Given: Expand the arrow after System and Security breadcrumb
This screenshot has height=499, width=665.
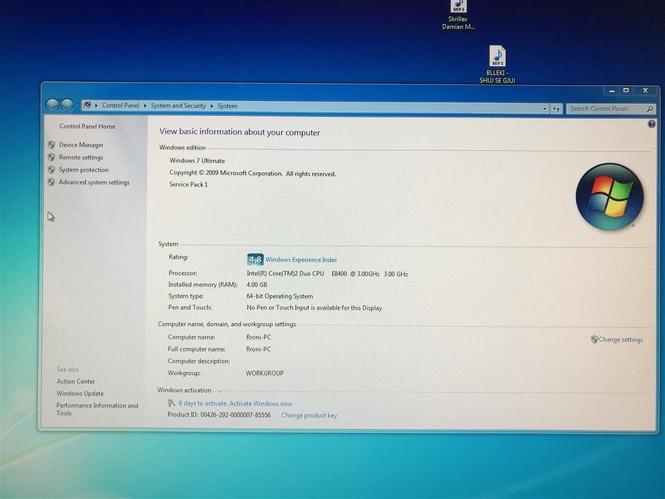Looking at the screenshot, I should click(x=212, y=106).
